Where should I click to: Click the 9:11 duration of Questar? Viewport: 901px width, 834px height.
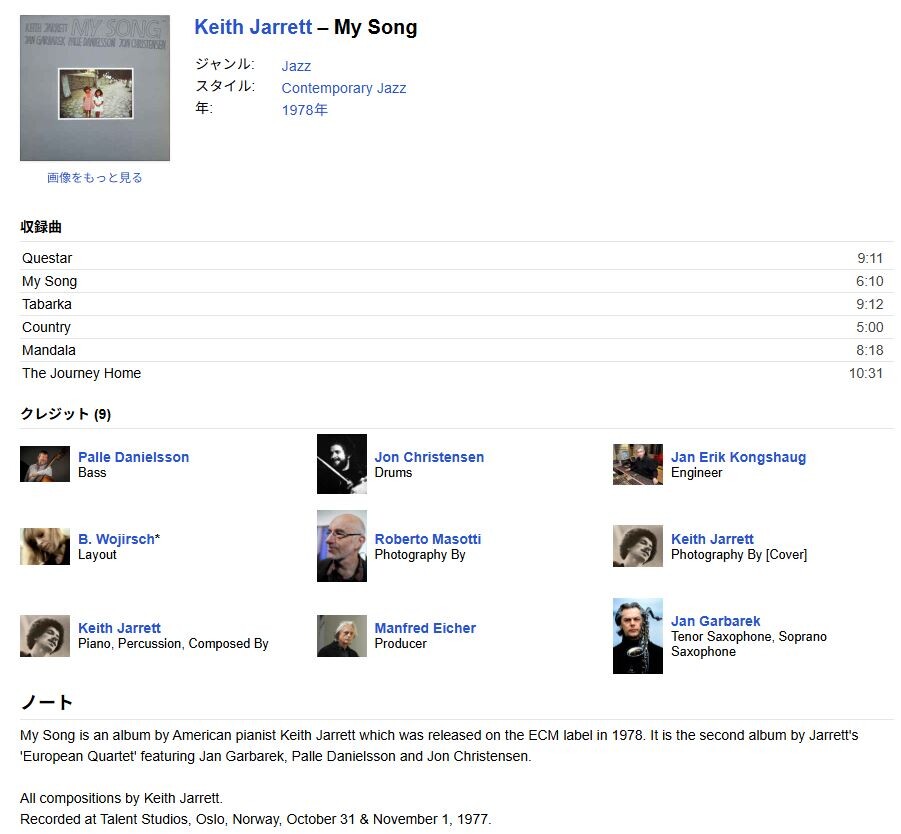tap(870, 258)
